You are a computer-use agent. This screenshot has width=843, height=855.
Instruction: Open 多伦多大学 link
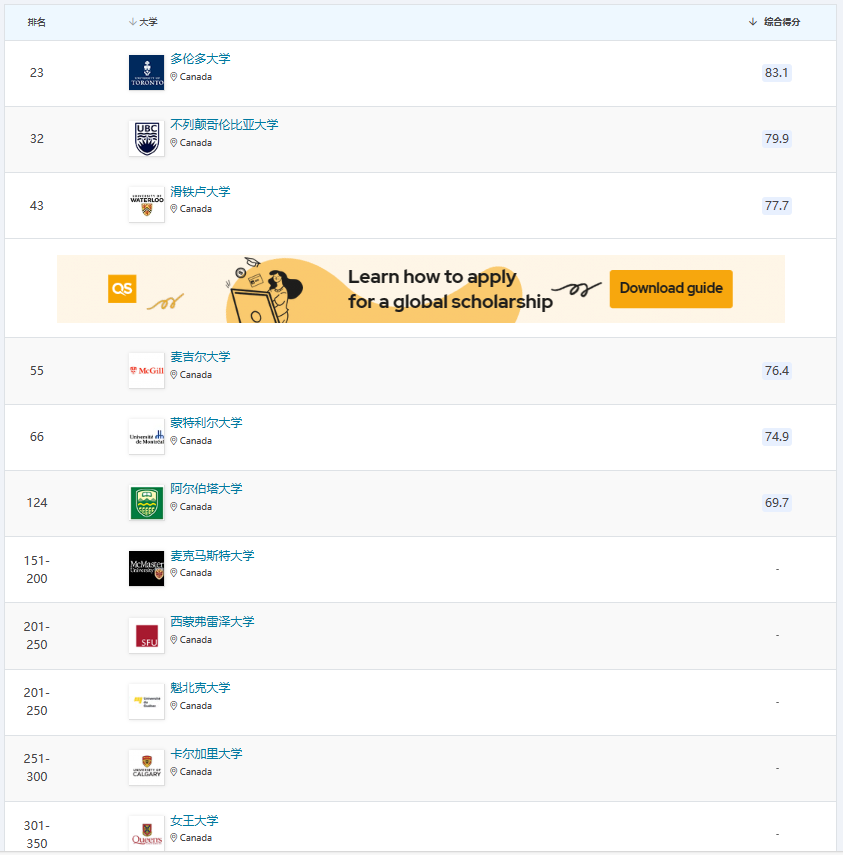click(x=200, y=58)
